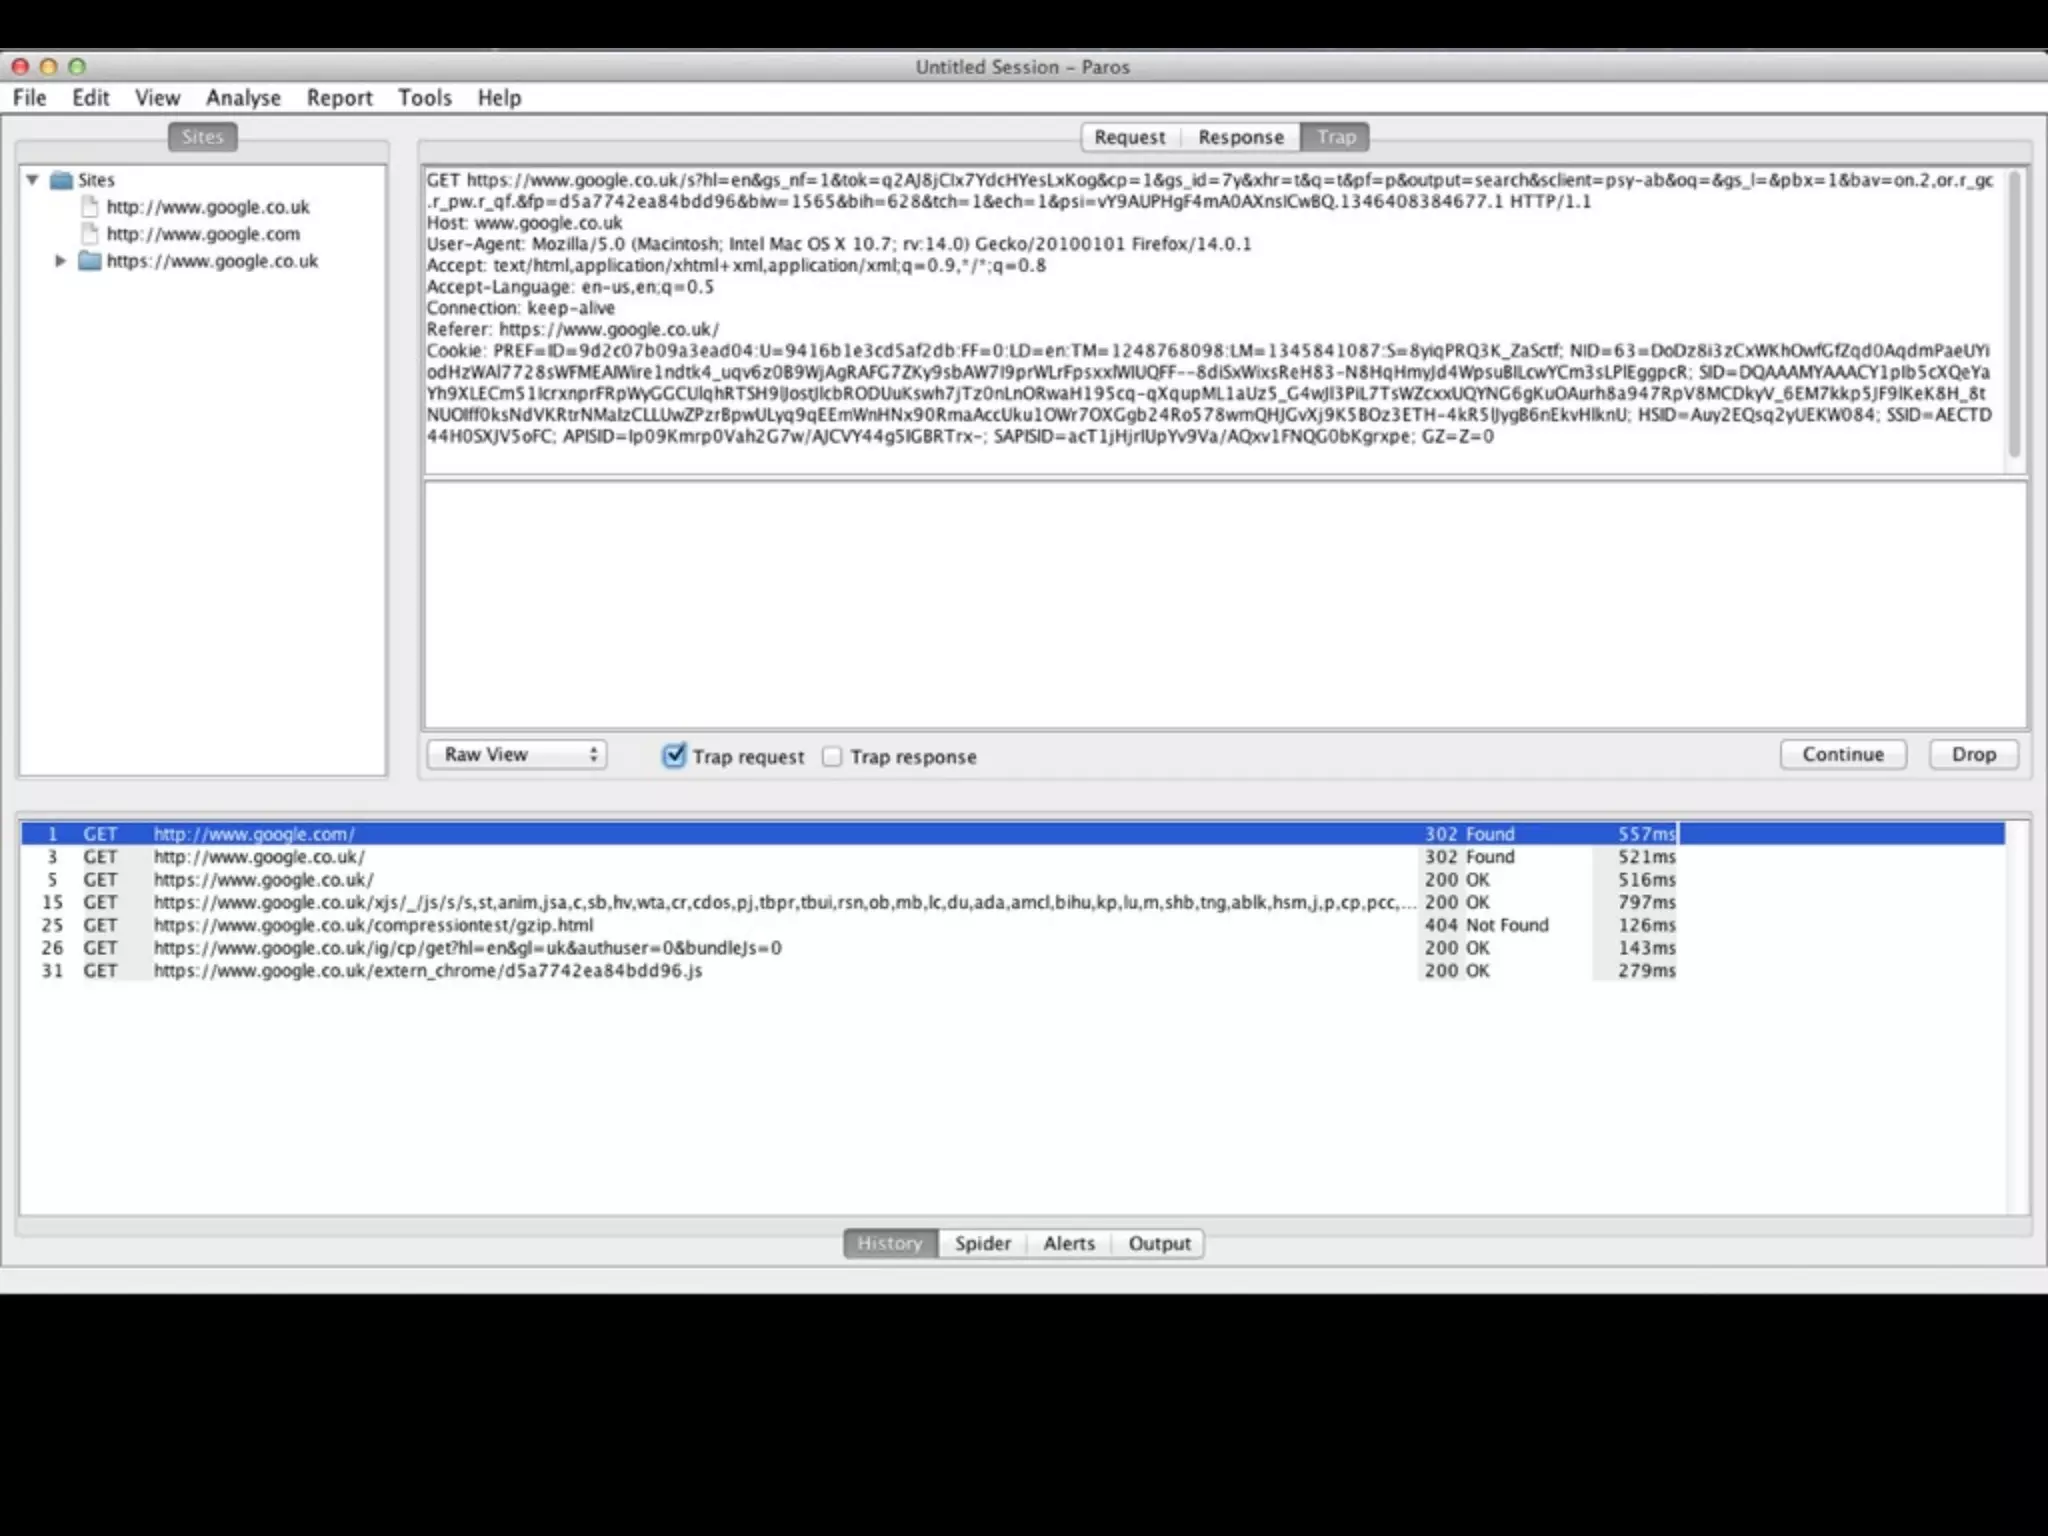Click the Sites root folder icon
The height and width of the screenshot is (1536, 2048).
62,180
